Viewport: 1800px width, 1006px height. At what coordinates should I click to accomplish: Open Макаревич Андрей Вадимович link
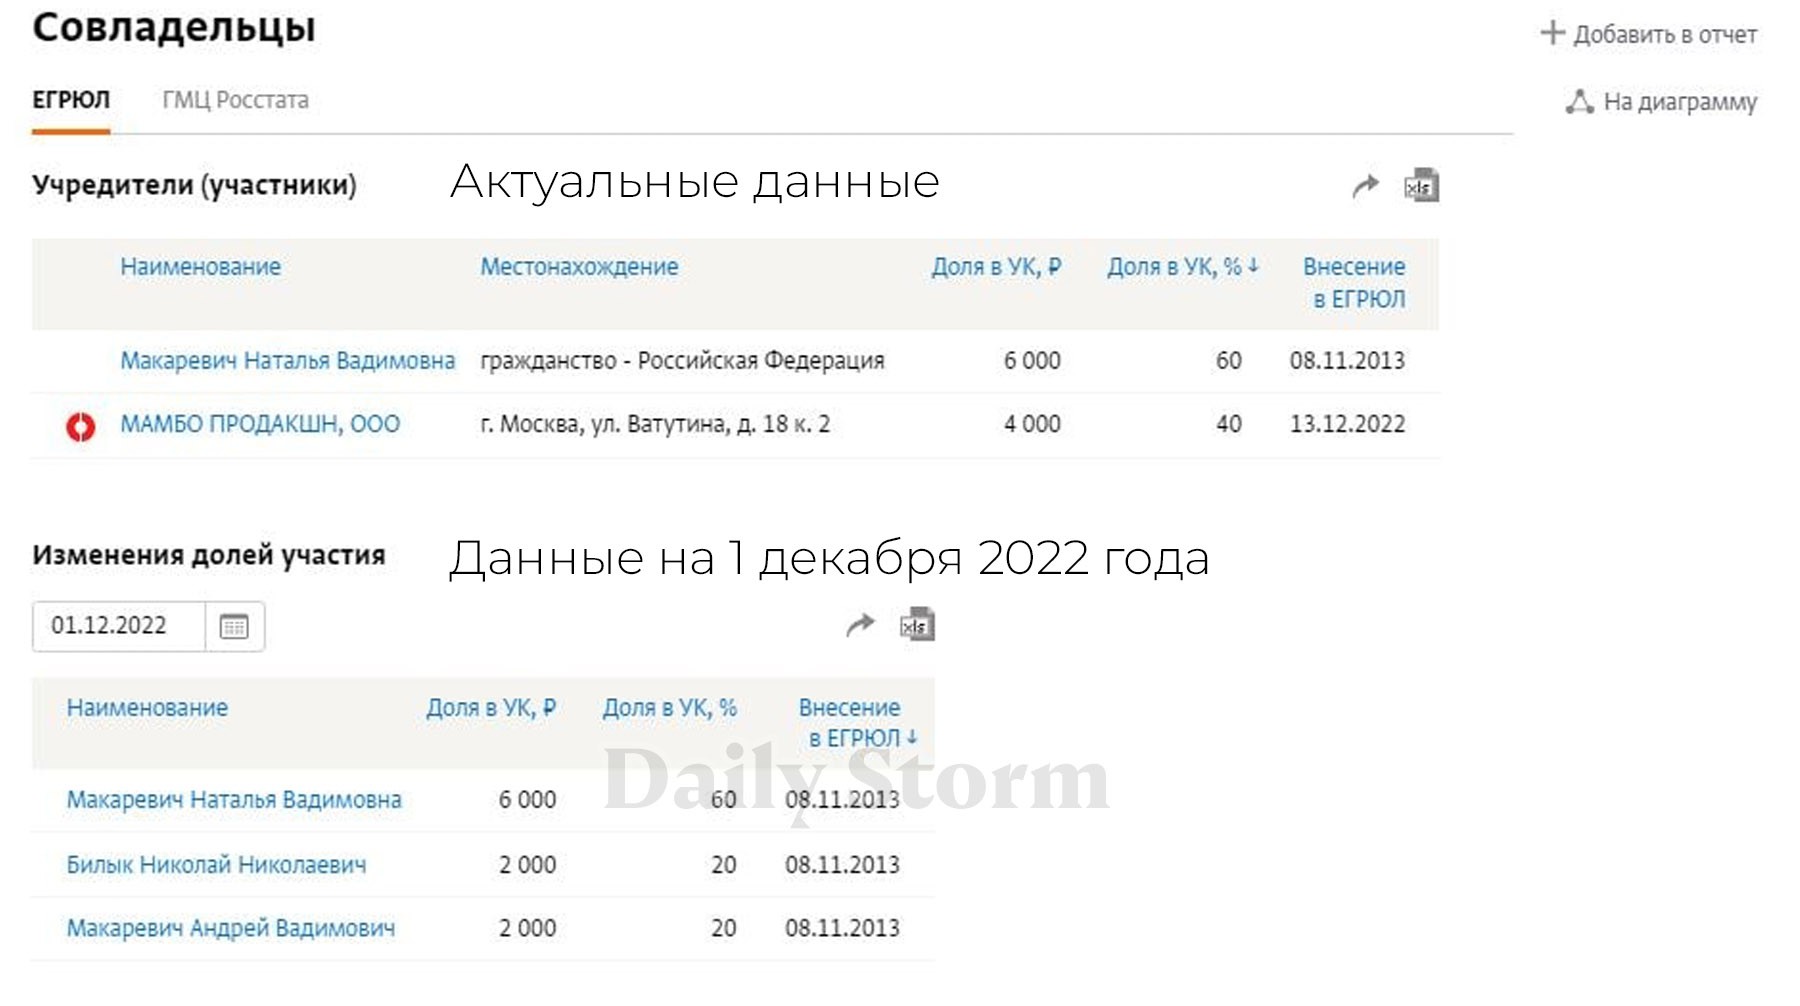(231, 928)
